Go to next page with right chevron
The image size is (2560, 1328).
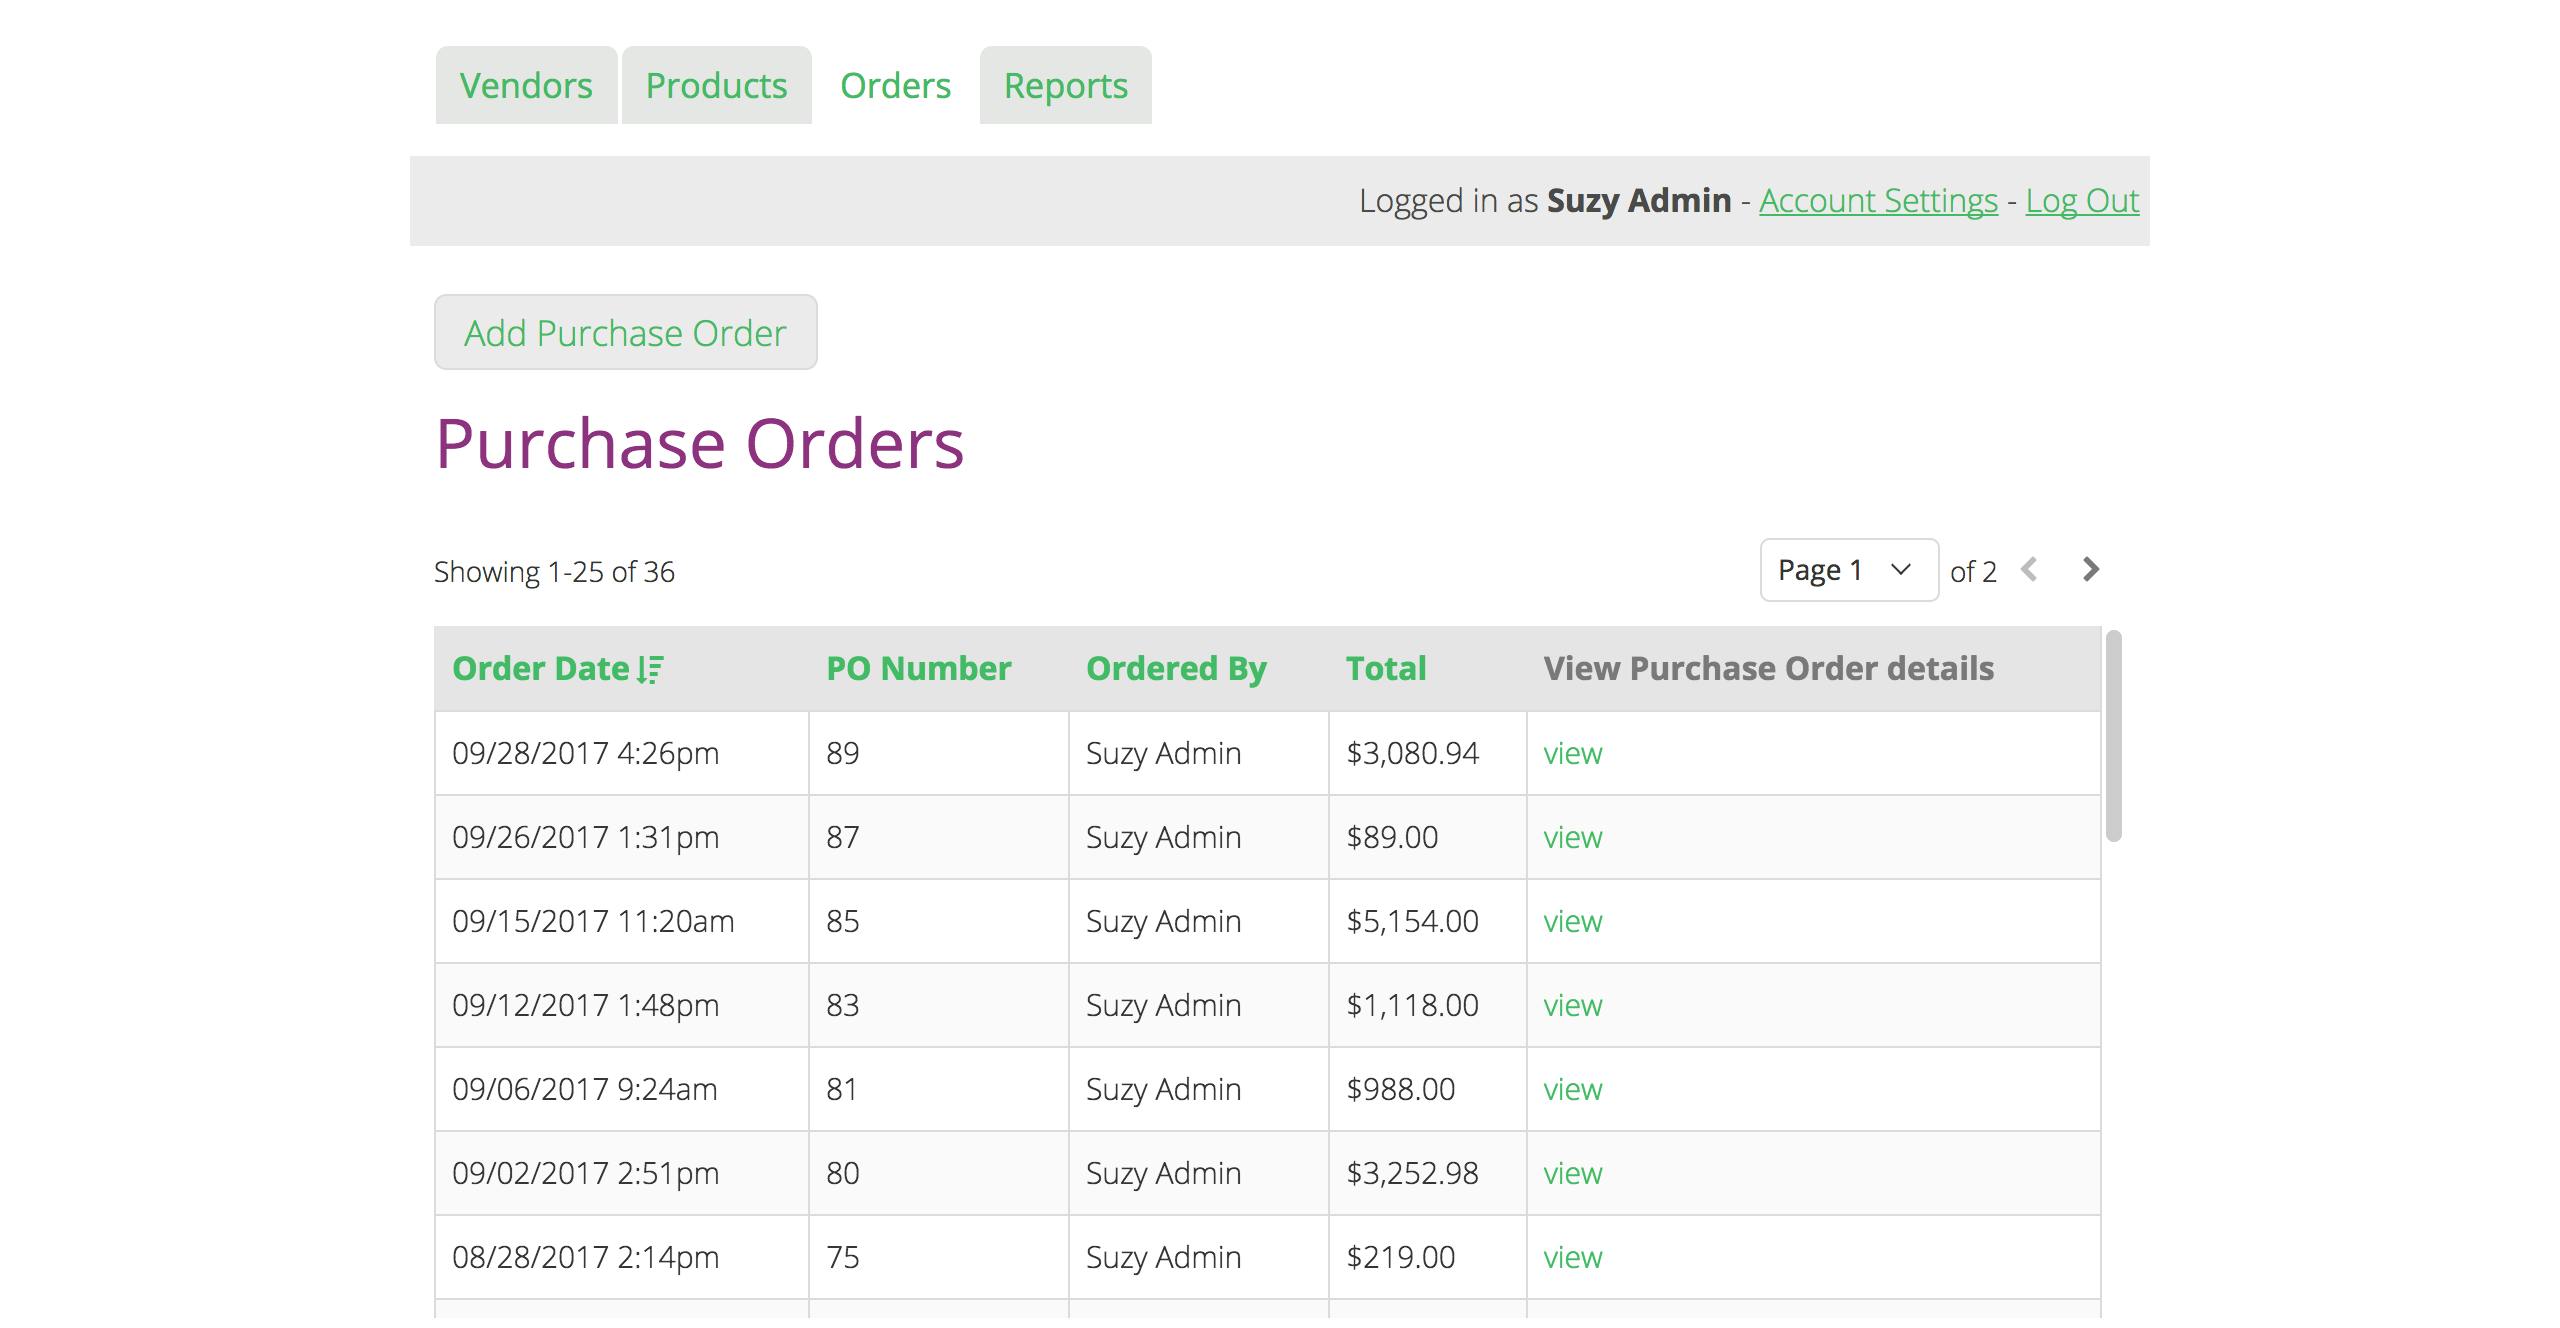click(2090, 570)
